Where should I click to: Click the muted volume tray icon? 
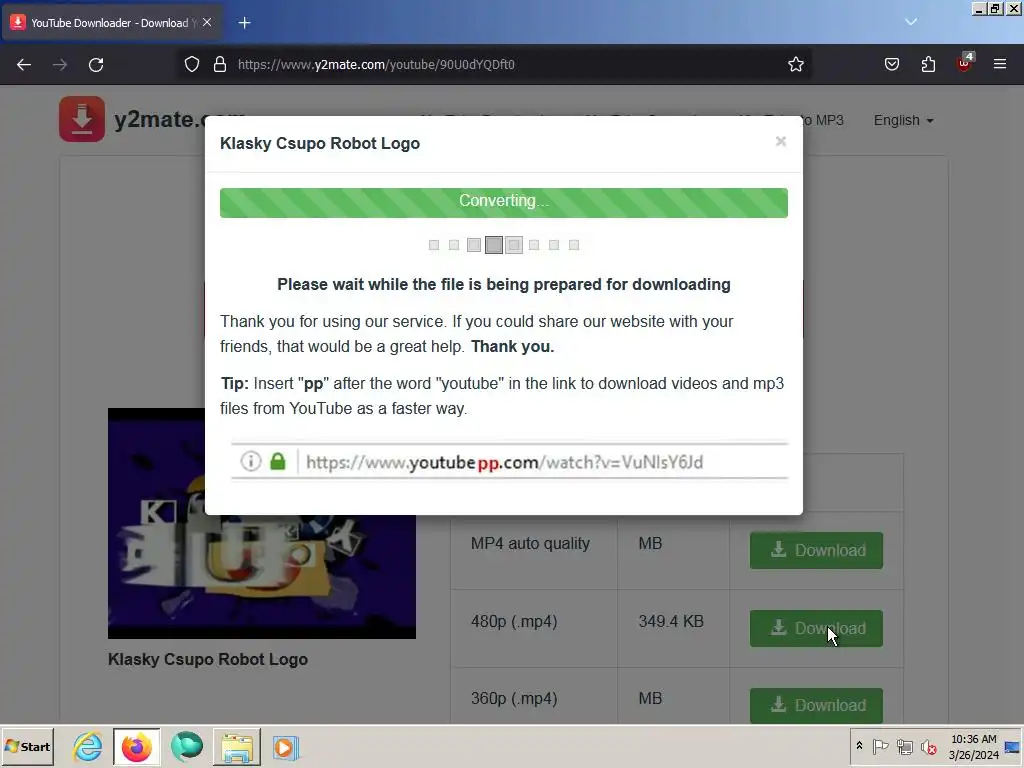pos(928,746)
